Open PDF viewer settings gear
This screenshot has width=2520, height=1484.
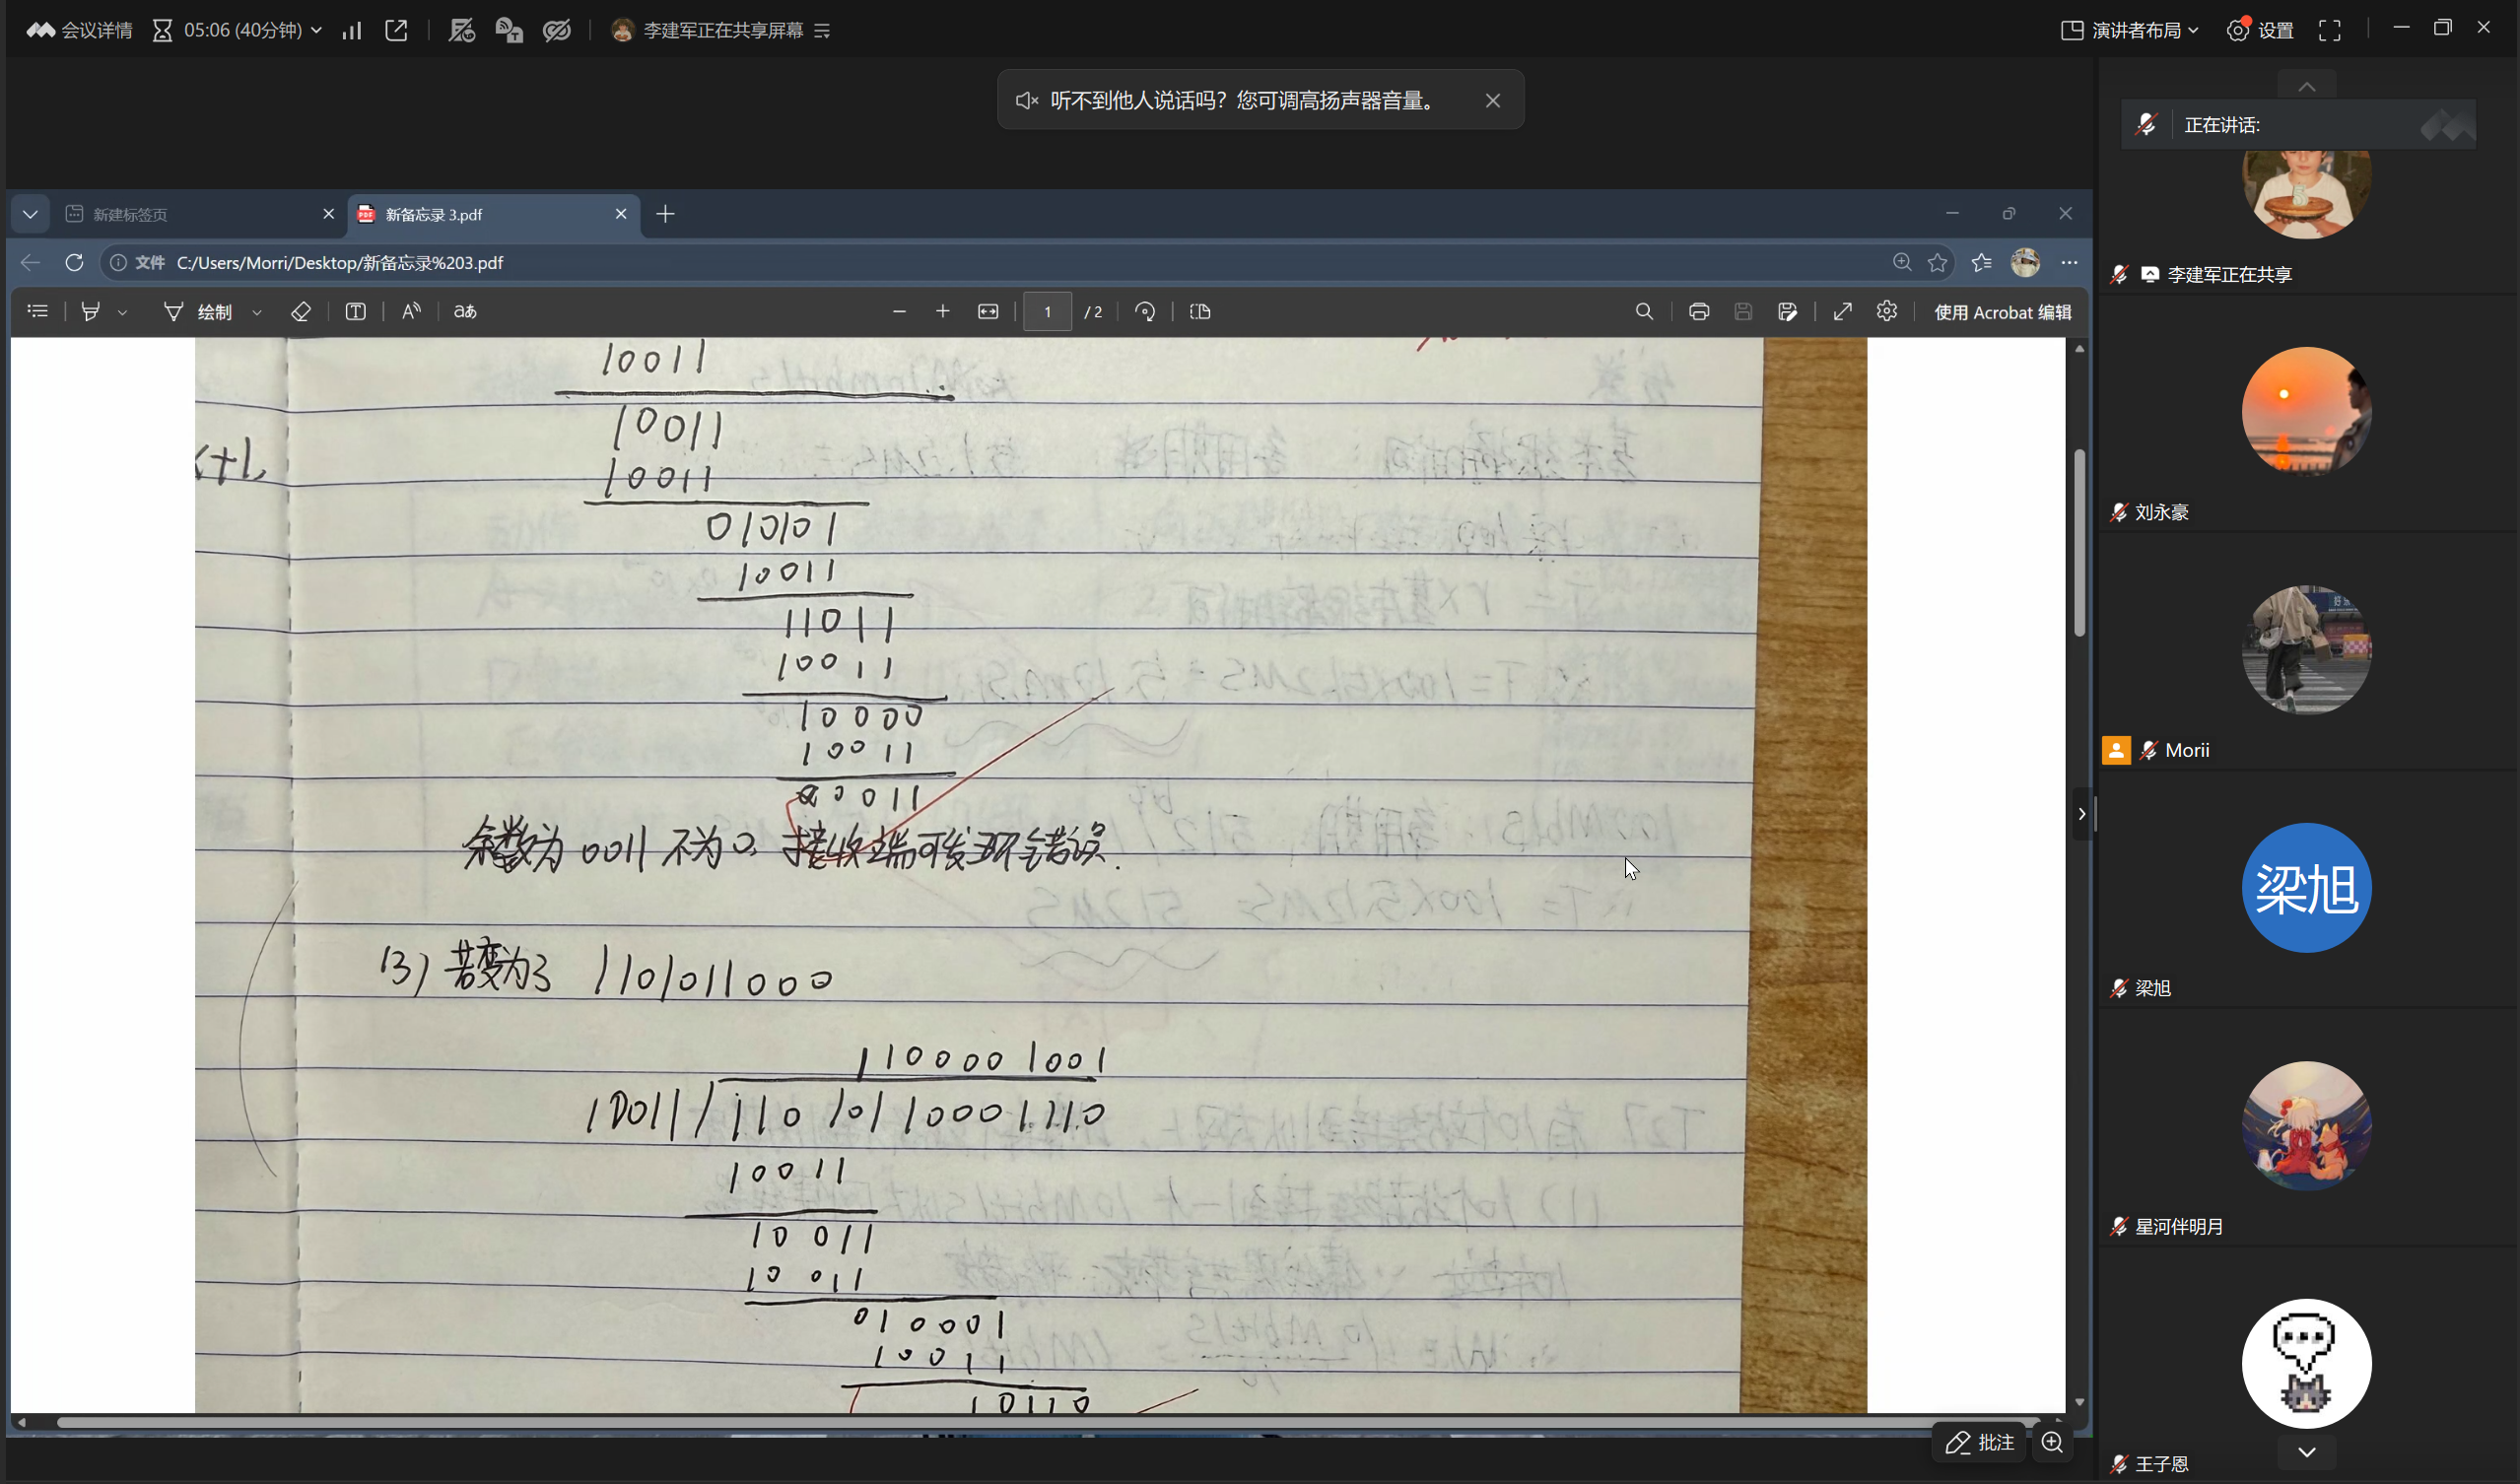click(1886, 311)
